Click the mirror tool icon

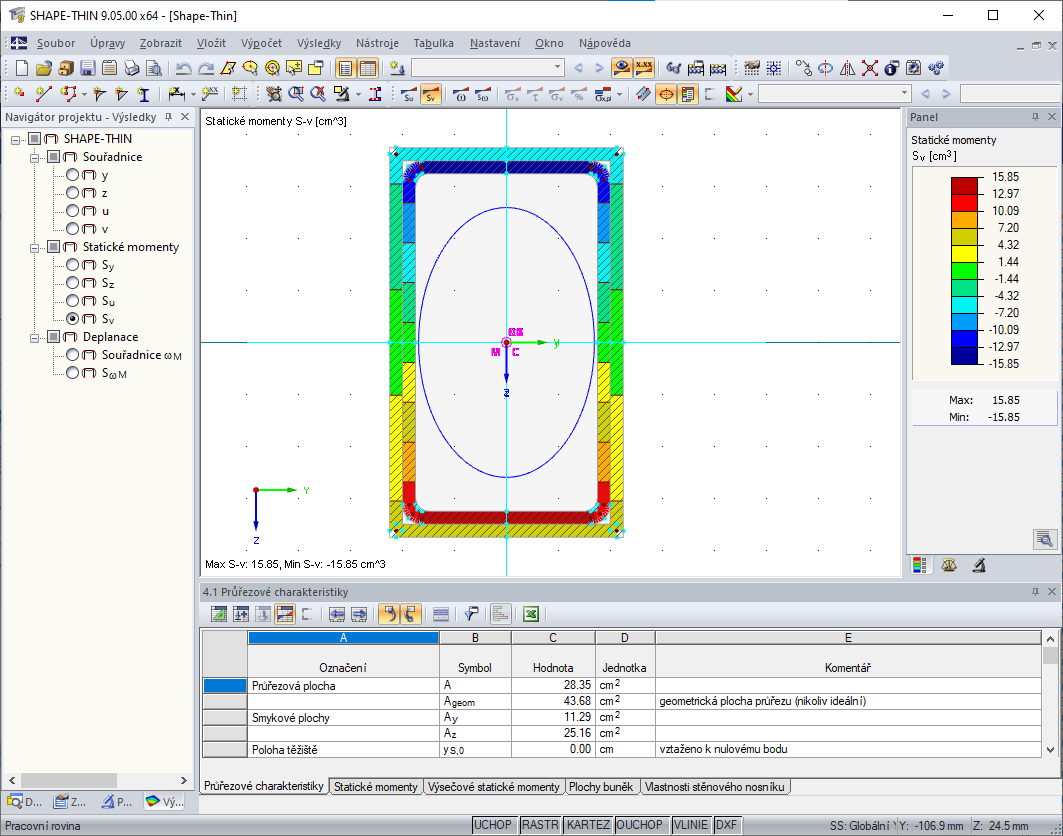point(848,68)
